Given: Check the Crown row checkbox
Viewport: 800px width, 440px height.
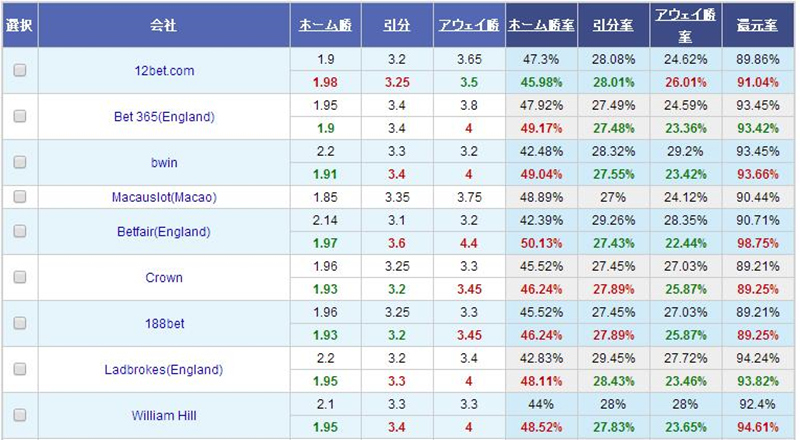Looking at the screenshot, I should (x=20, y=277).
